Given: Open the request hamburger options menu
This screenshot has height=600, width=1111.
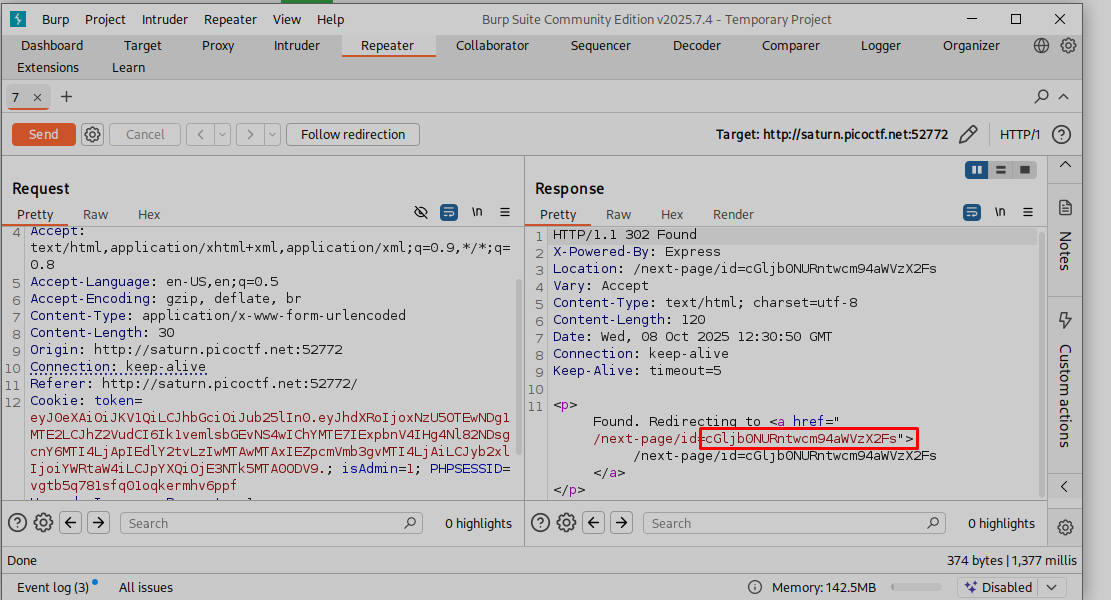Looking at the screenshot, I should pos(505,213).
